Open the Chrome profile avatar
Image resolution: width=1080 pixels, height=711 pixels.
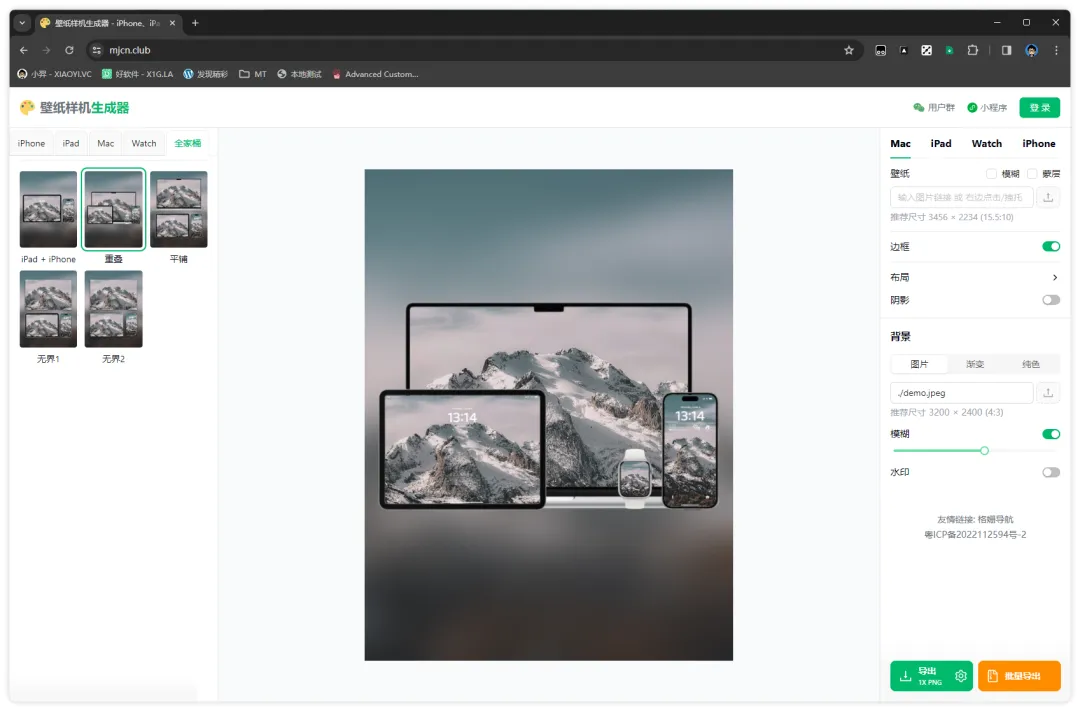(x=1031, y=50)
